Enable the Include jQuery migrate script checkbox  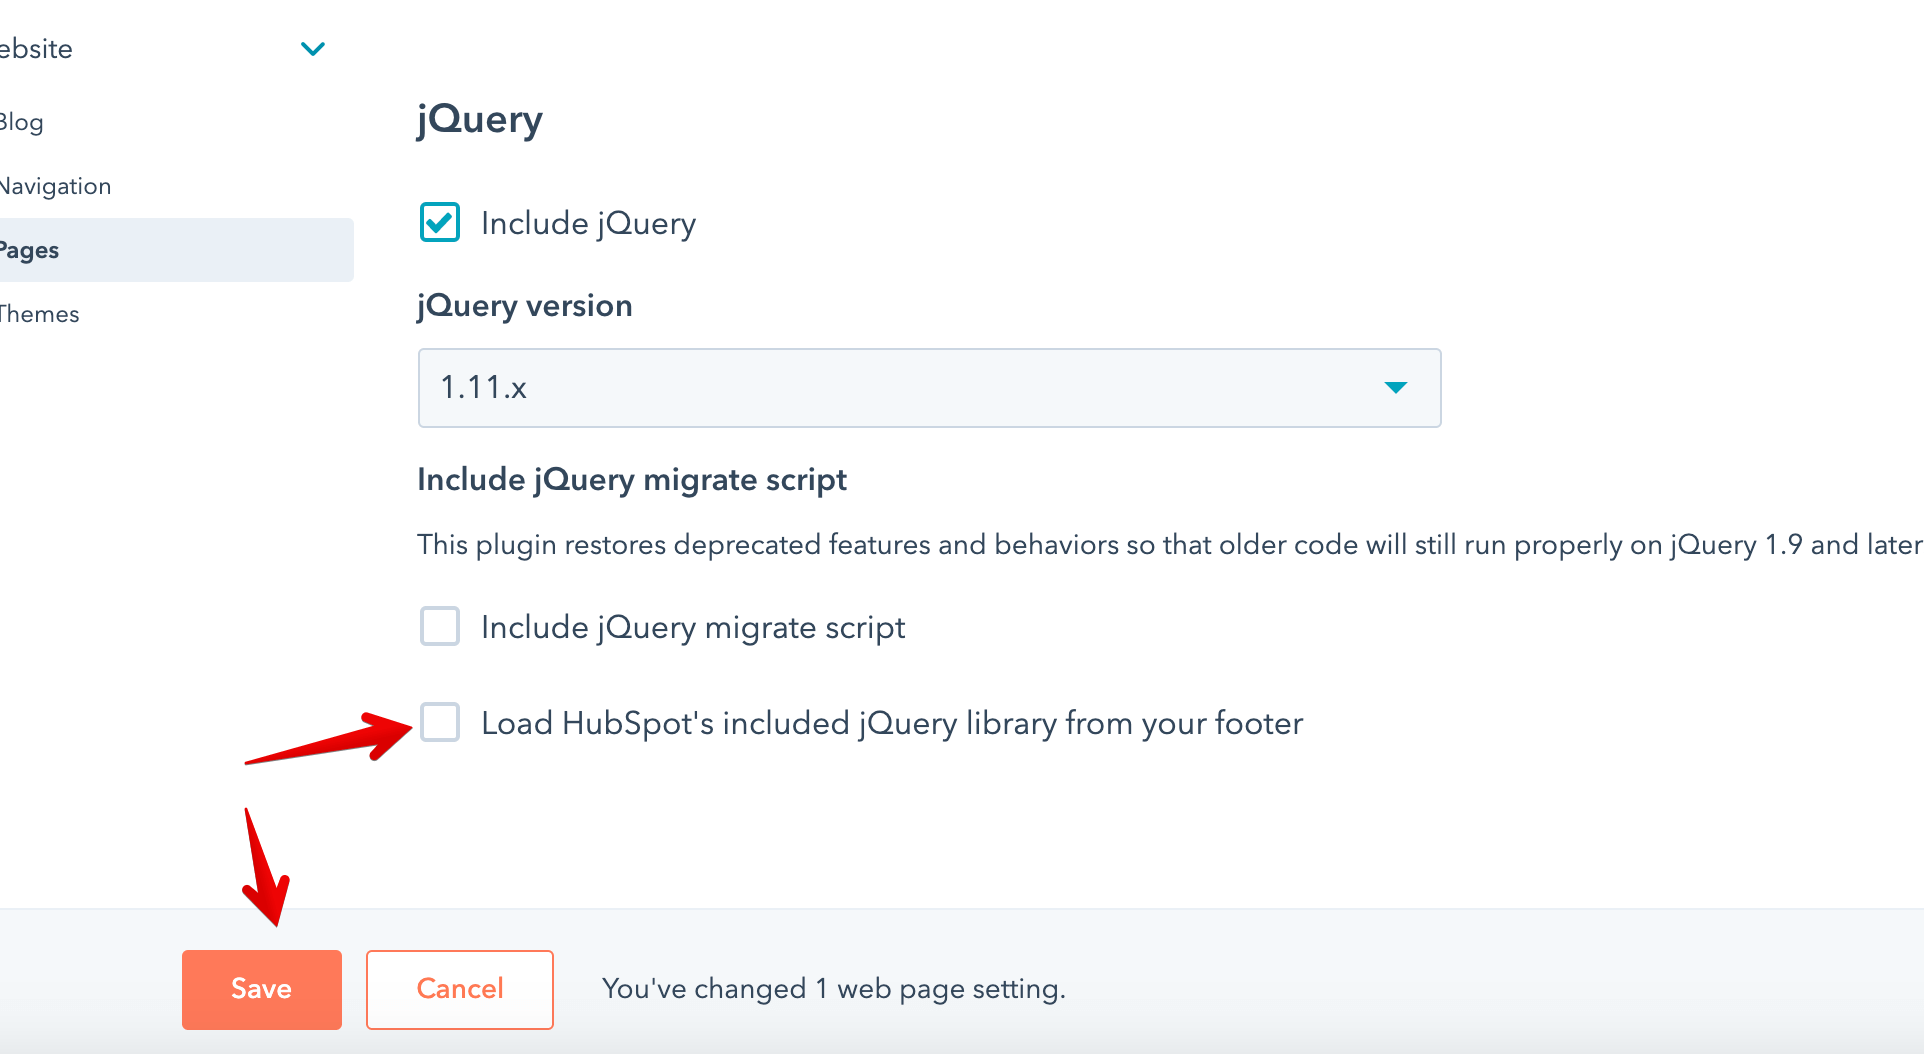pyautogui.click(x=438, y=626)
